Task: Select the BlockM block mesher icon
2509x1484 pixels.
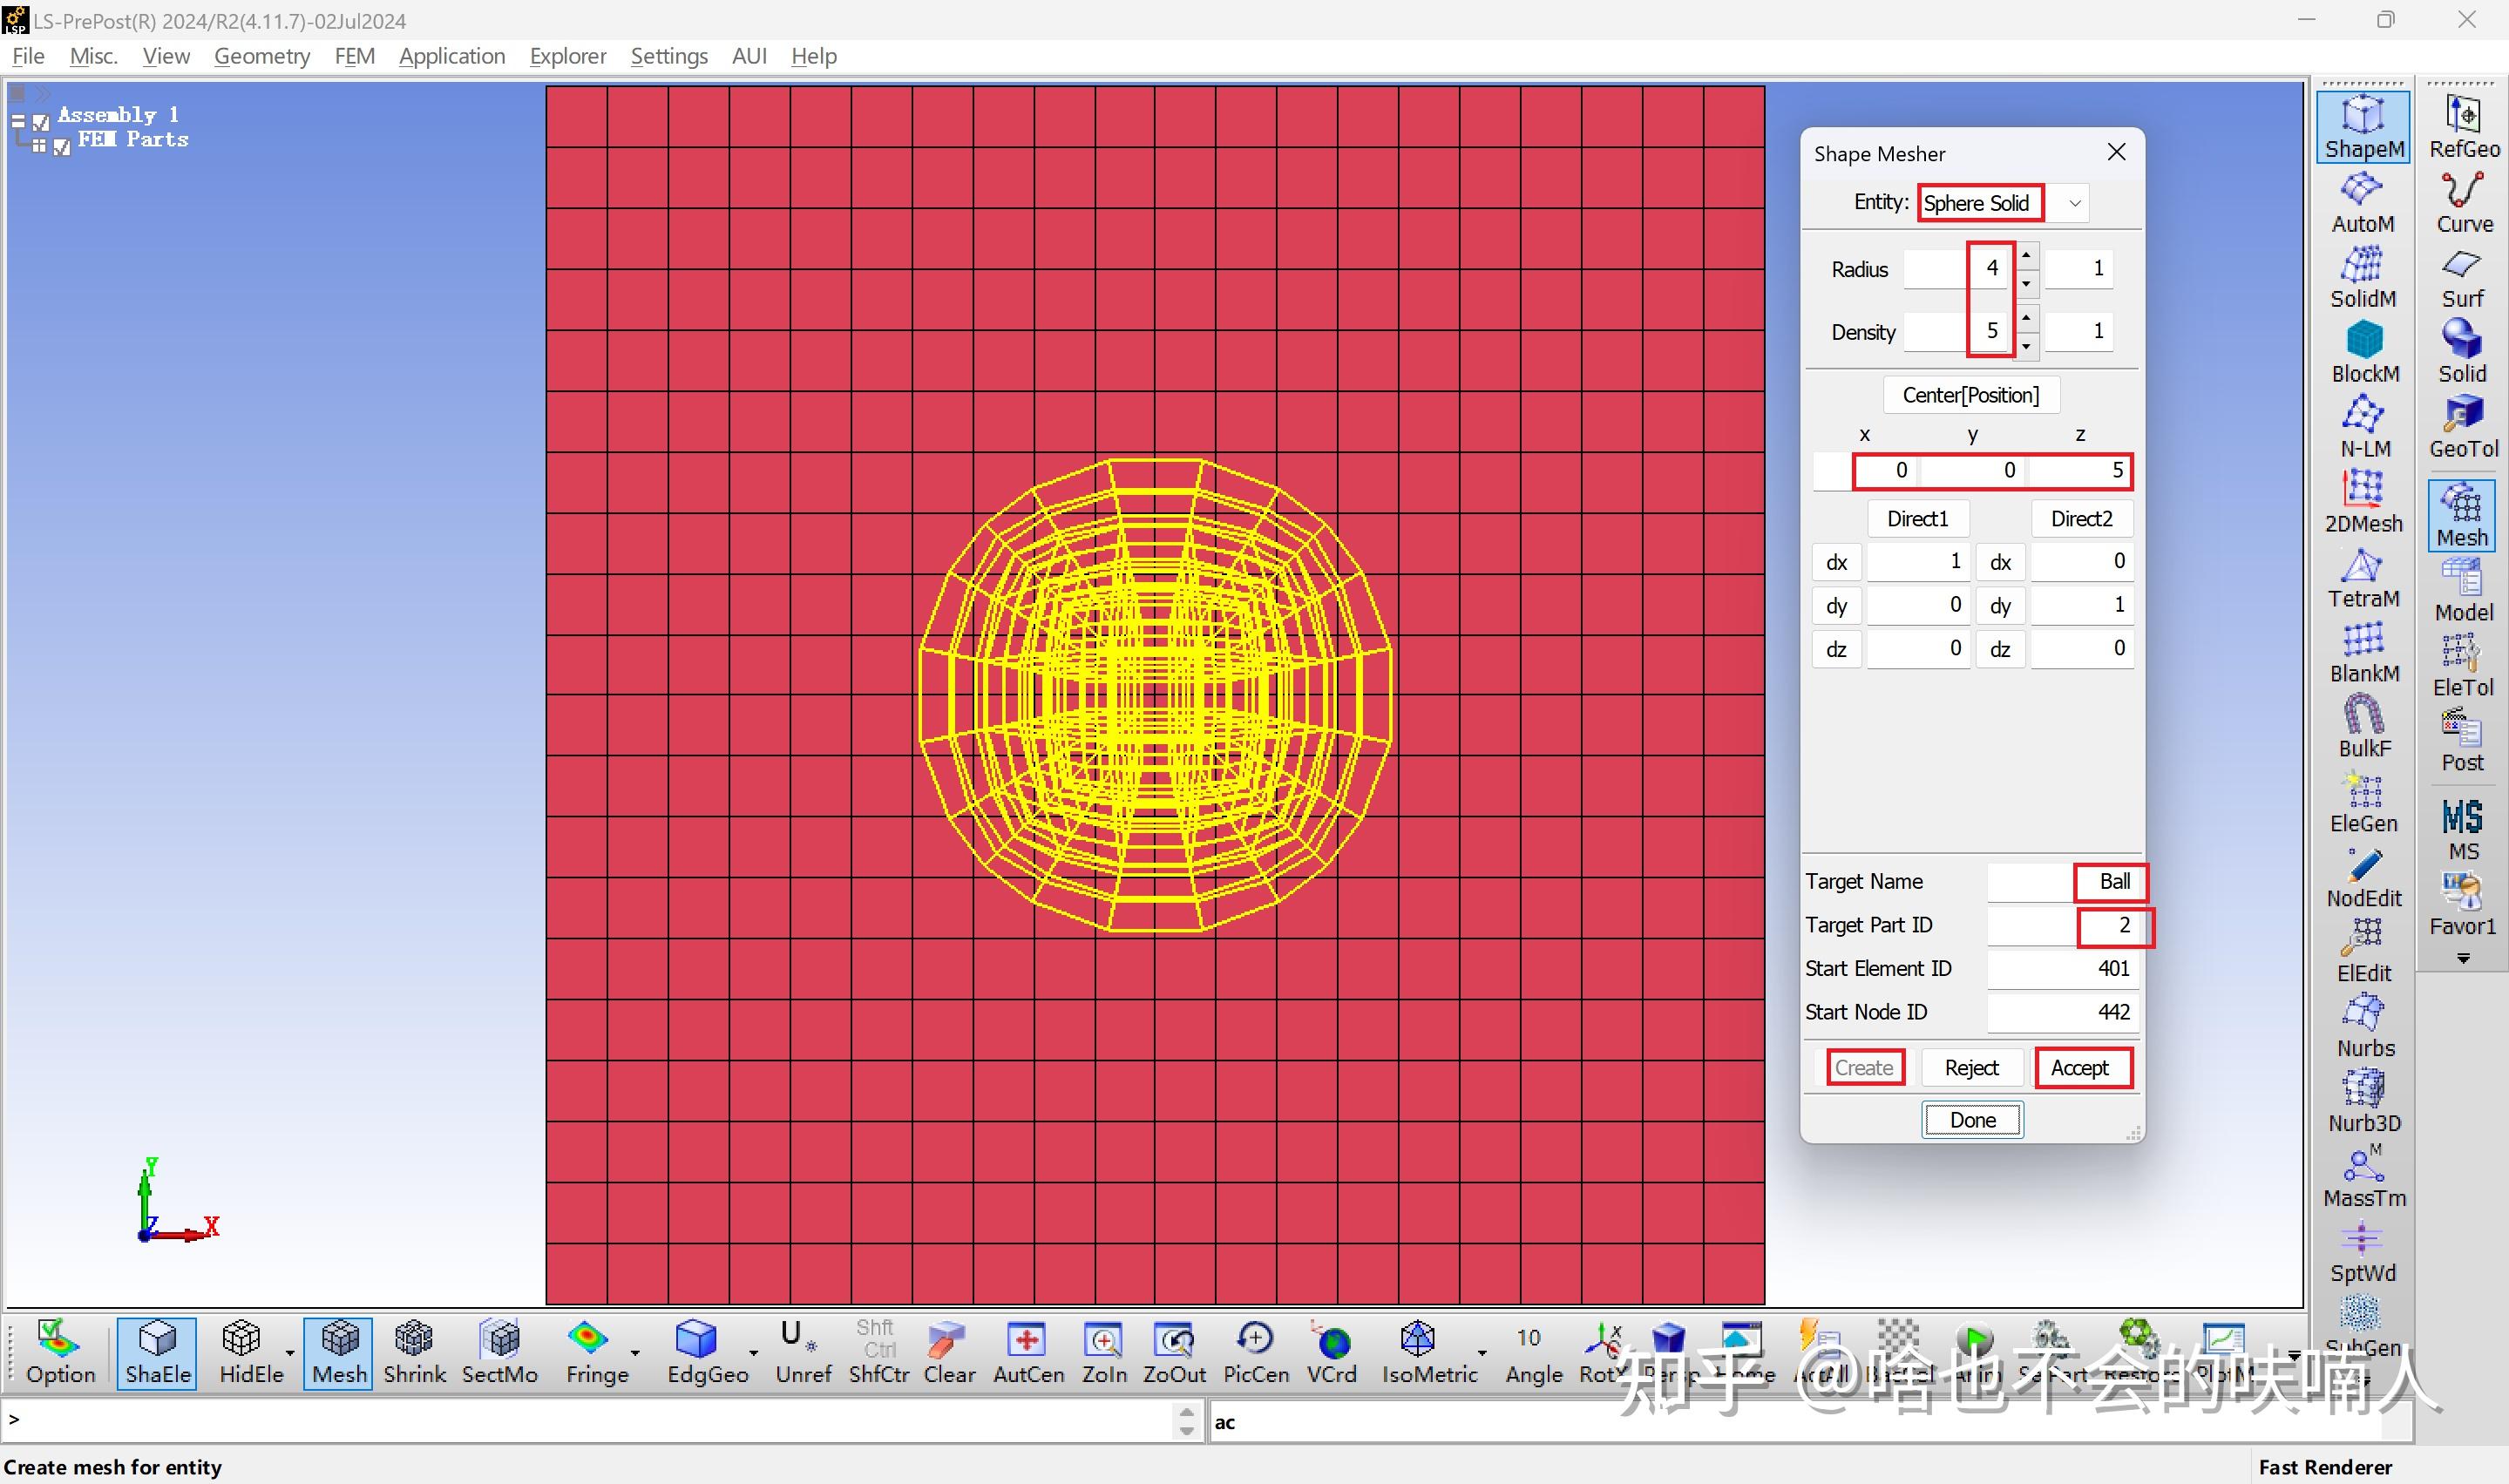Action: pyautogui.click(x=2365, y=353)
